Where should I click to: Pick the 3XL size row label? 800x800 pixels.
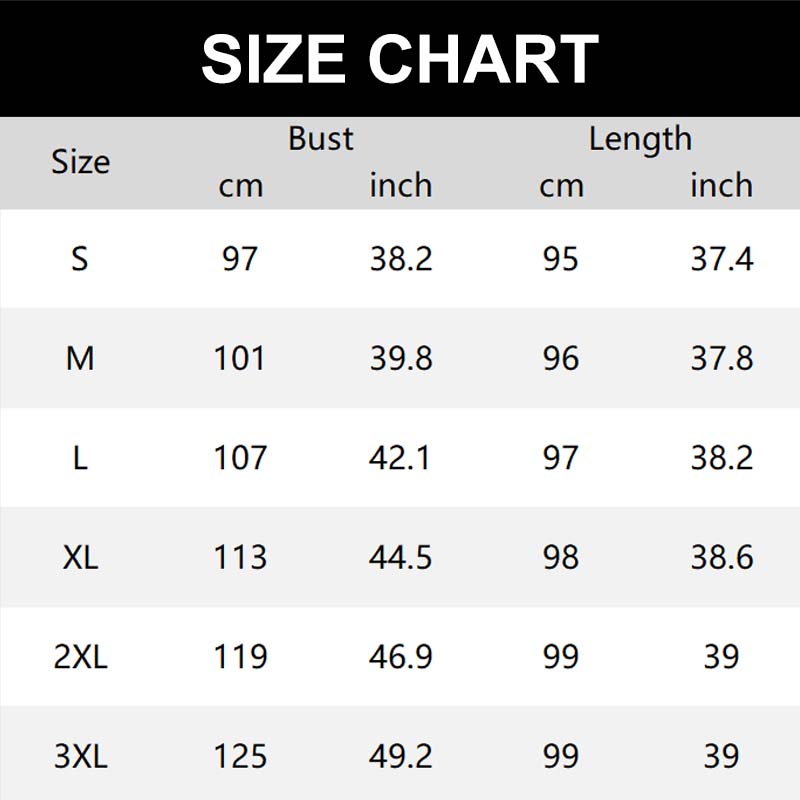pyautogui.click(x=80, y=756)
